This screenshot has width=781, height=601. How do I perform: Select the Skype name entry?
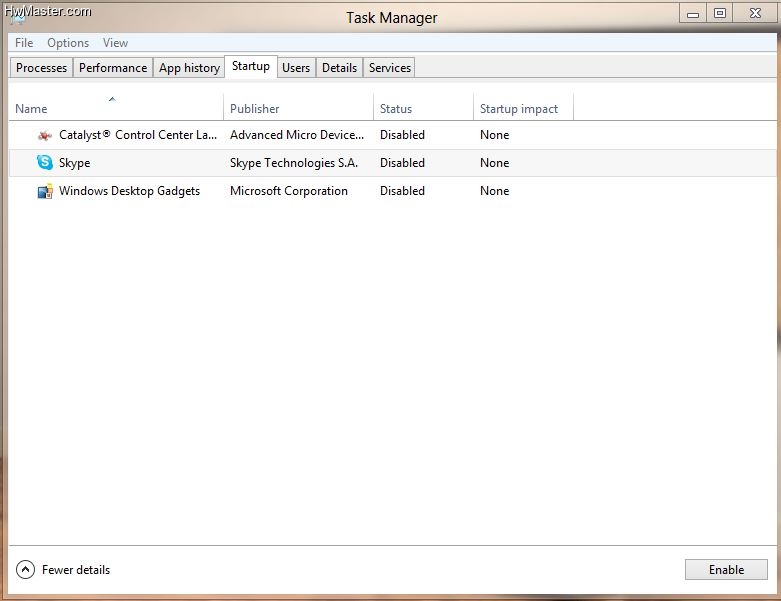click(x=75, y=163)
